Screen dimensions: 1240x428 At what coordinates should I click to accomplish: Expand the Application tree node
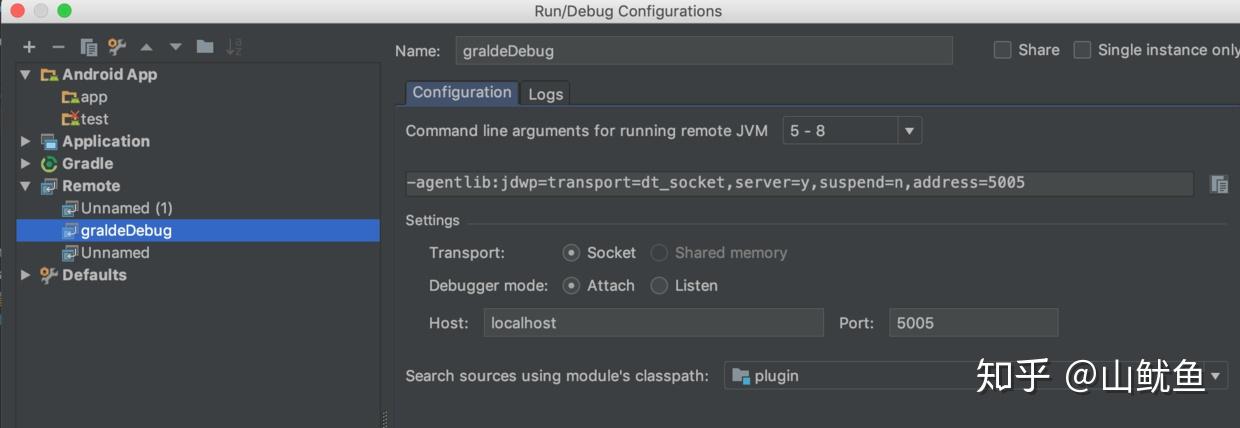point(26,142)
